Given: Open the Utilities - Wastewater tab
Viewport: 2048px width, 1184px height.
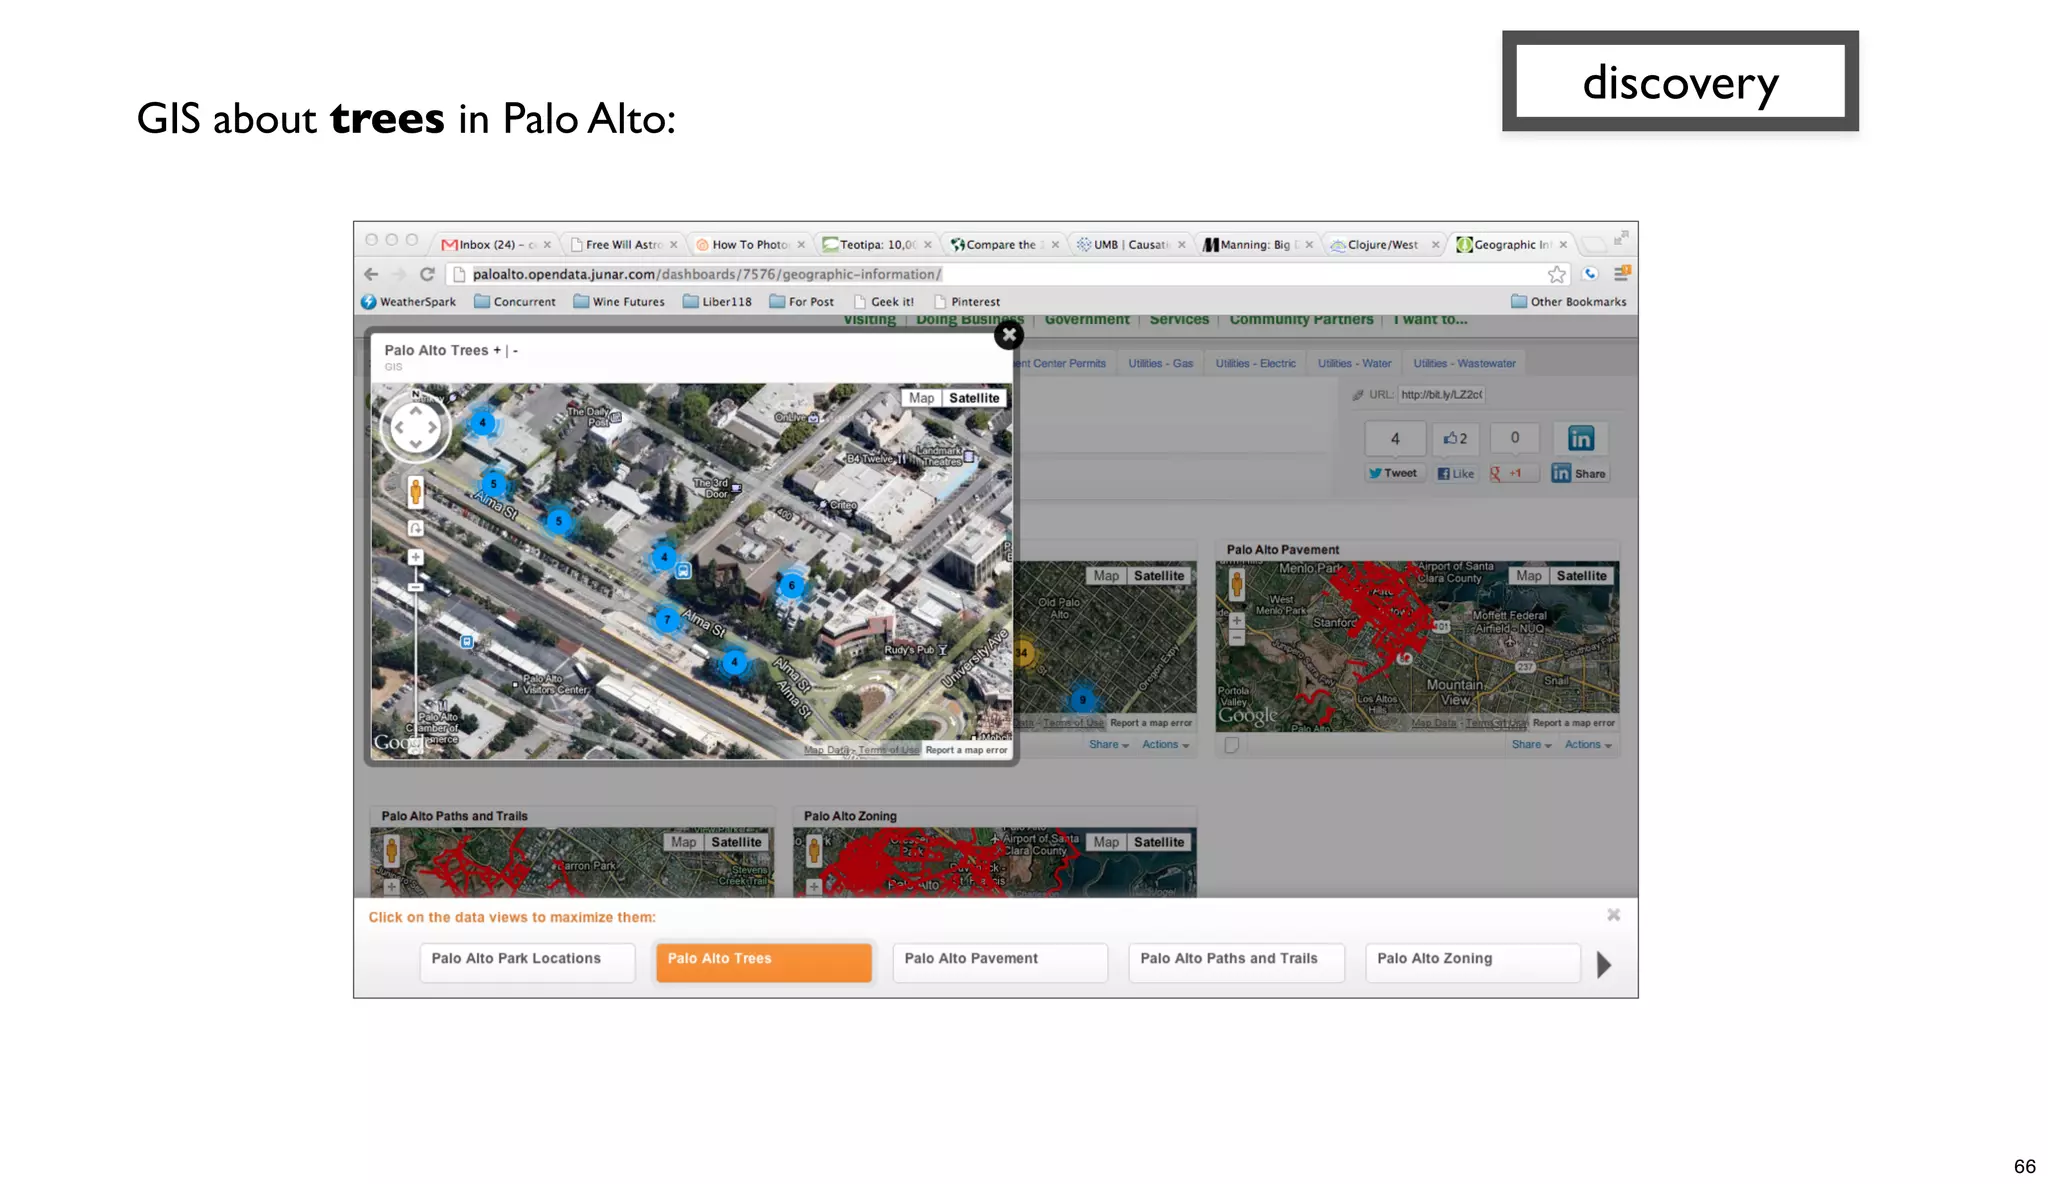Looking at the screenshot, I should (1464, 364).
